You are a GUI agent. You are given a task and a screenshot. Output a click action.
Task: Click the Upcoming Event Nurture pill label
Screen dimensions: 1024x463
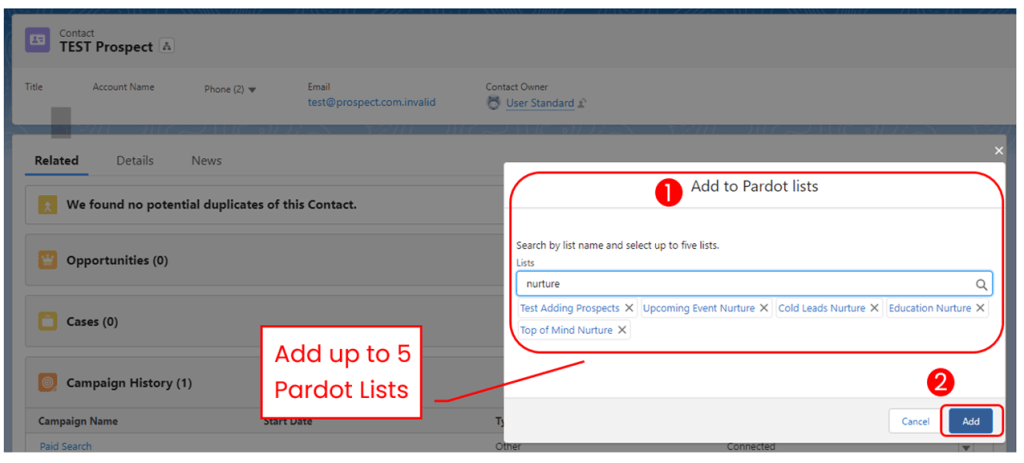699,308
